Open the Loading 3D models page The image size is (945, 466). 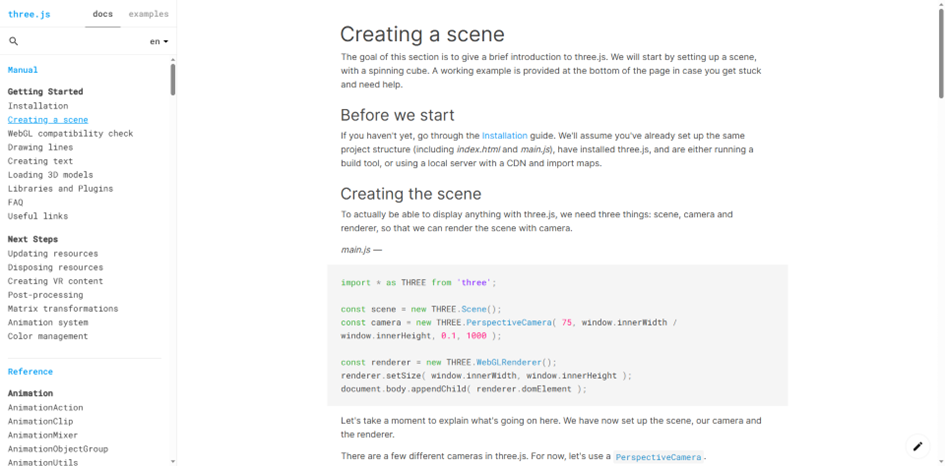click(51, 175)
